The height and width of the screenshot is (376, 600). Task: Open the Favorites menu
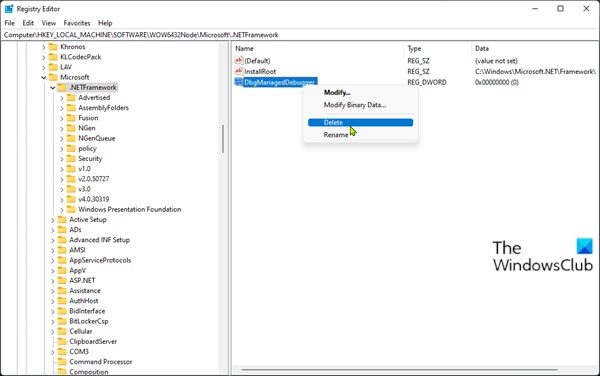pos(77,23)
